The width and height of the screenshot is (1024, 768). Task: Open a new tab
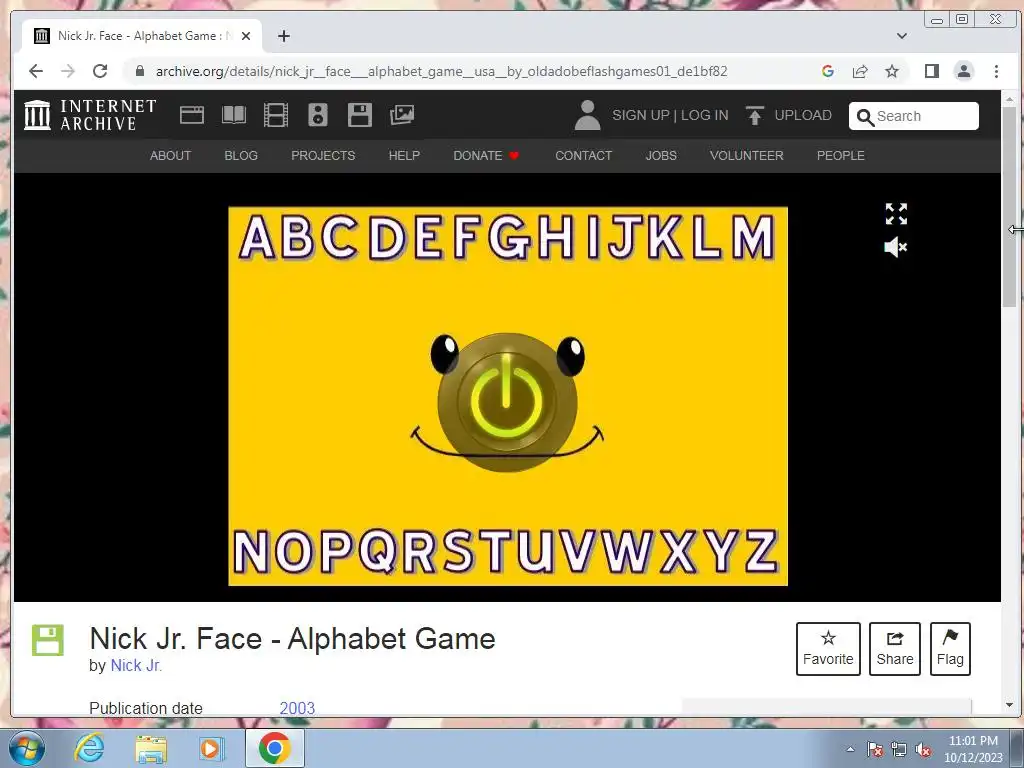tap(283, 36)
